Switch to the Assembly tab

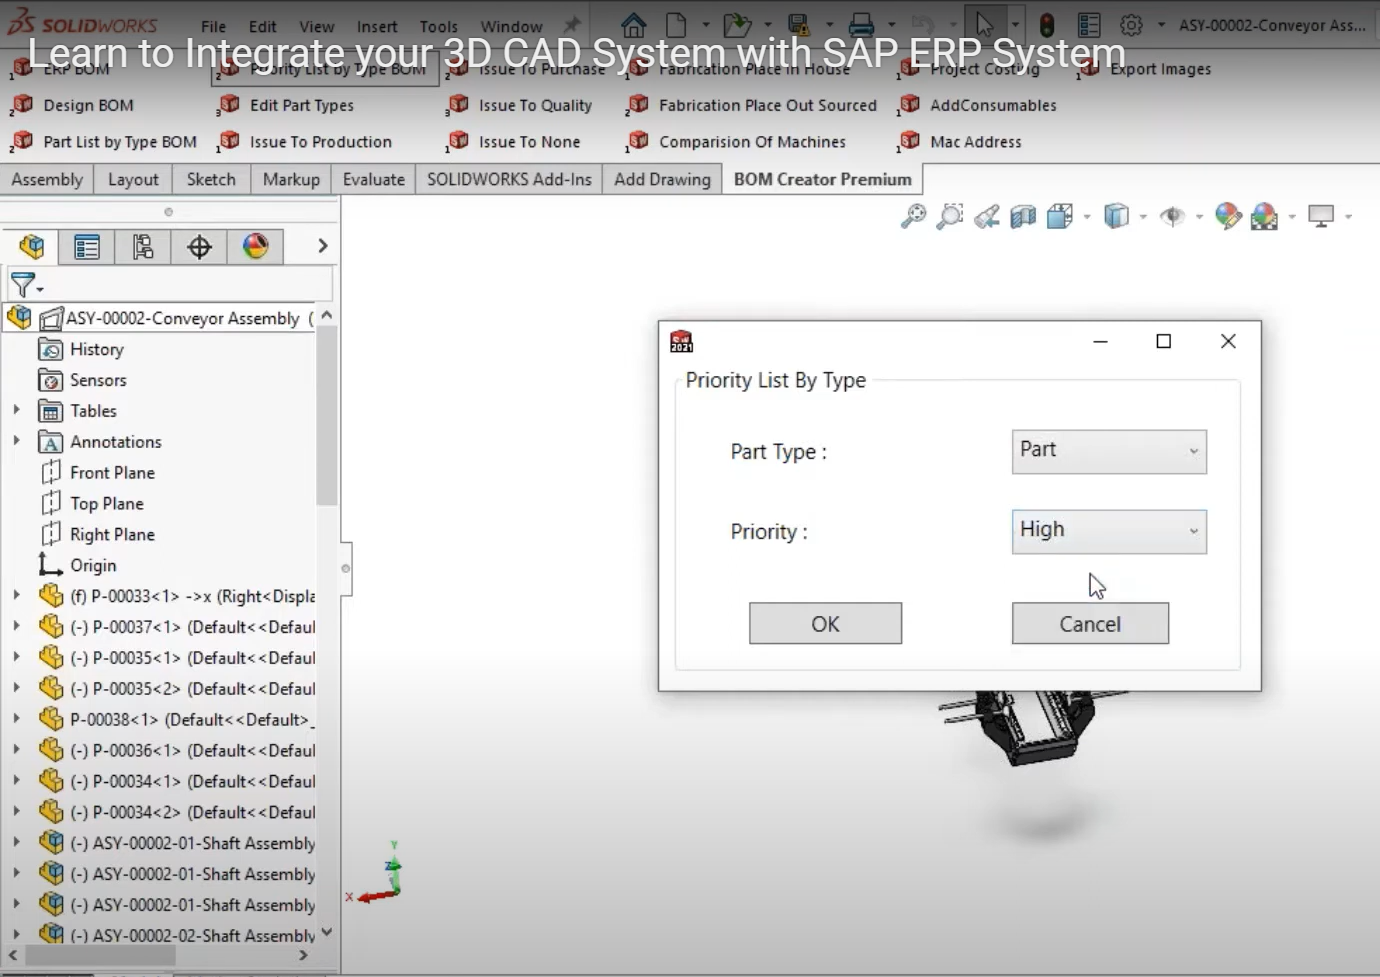tap(47, 179)
